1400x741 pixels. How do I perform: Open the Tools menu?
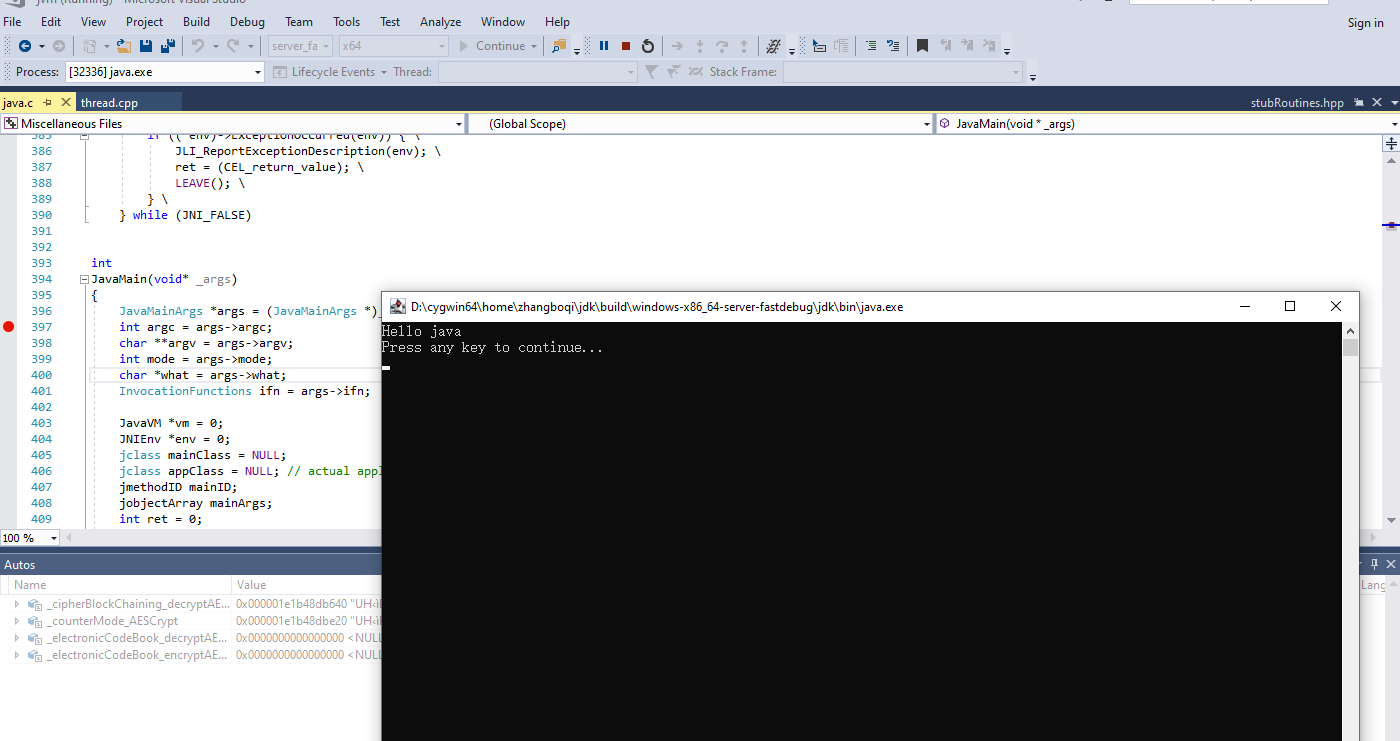click(x=347, y=22)
